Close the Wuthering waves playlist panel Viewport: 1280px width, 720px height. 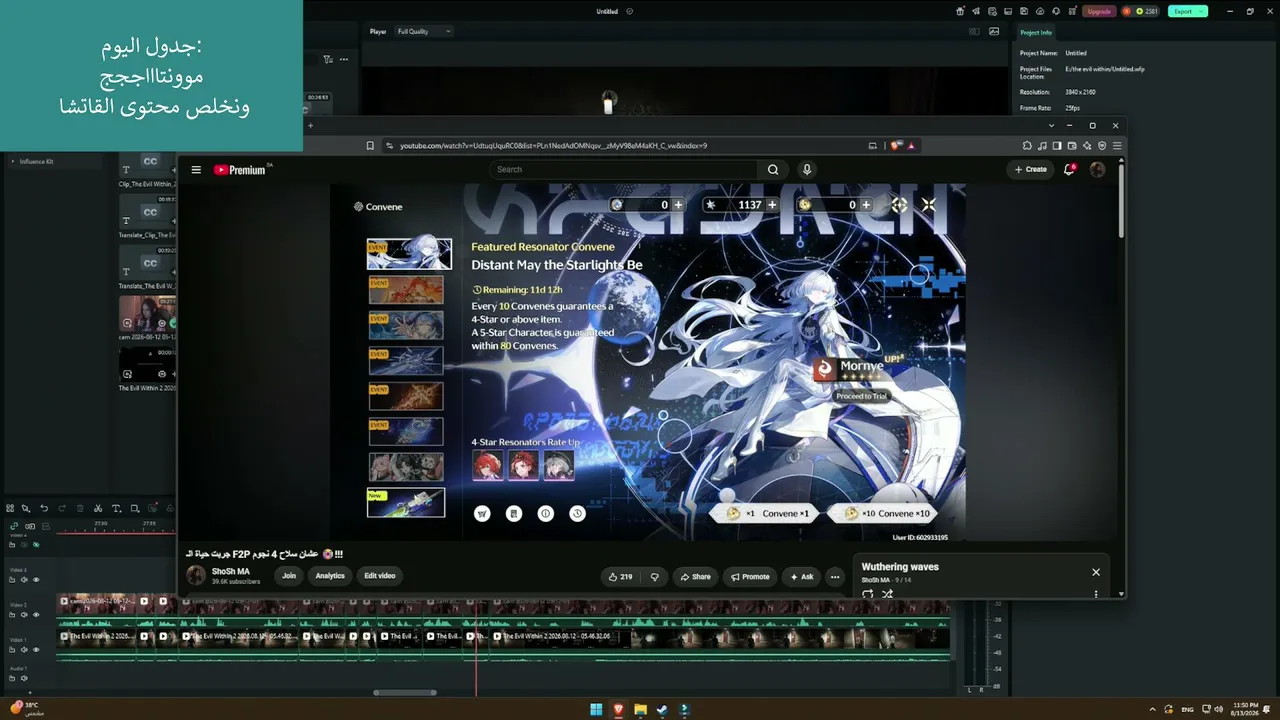[x=1096, y=572]
